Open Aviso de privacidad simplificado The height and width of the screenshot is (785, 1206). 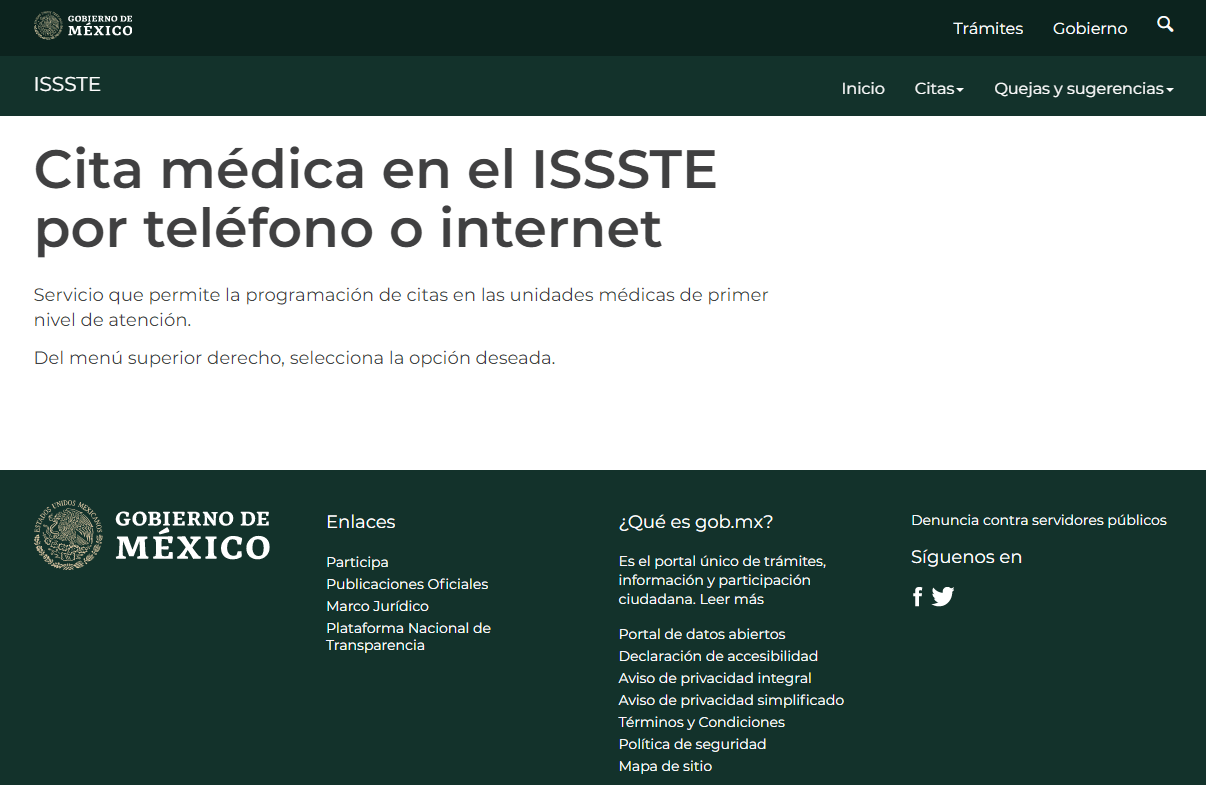(x=731, y=700)
